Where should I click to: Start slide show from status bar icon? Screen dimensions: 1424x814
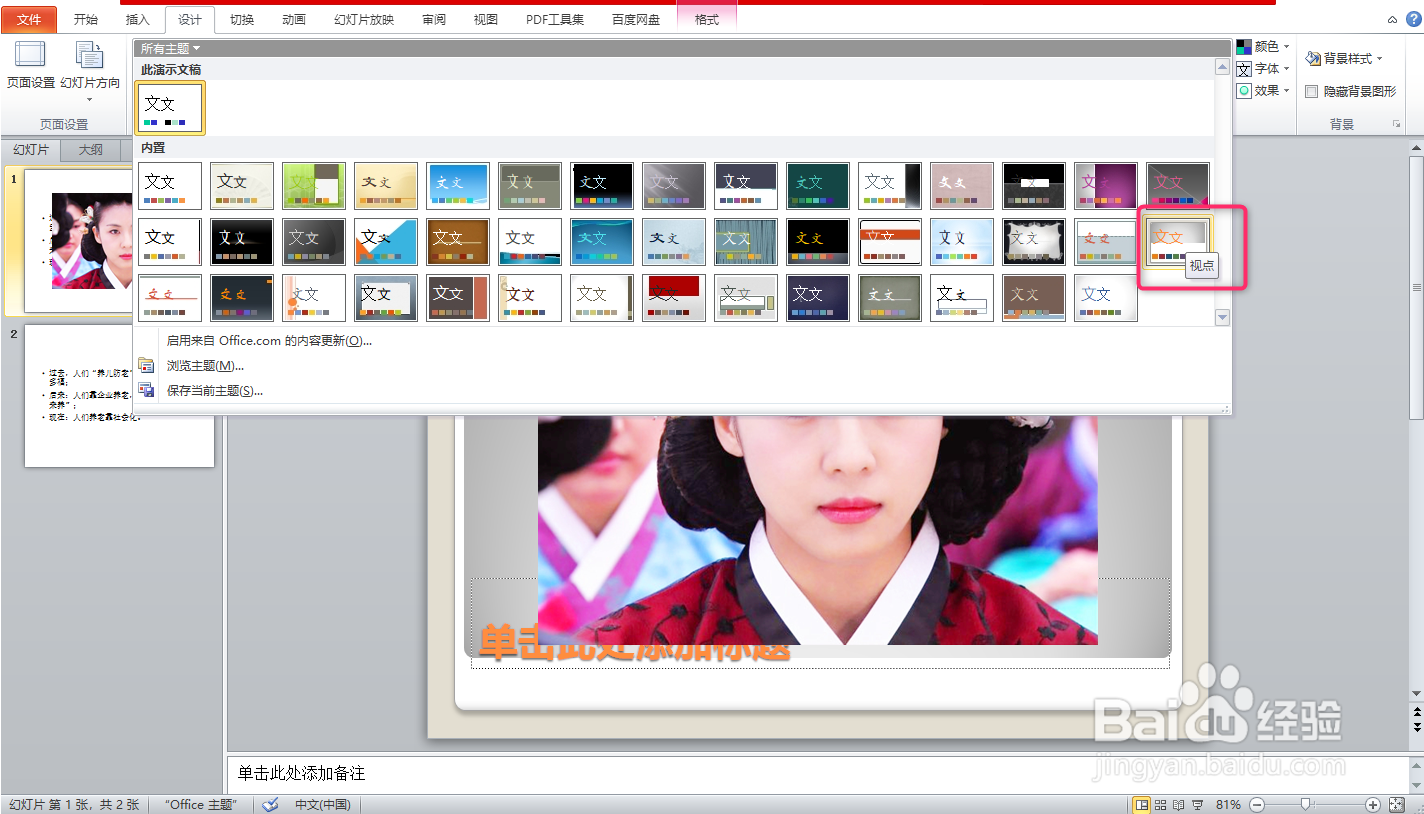1197,804
